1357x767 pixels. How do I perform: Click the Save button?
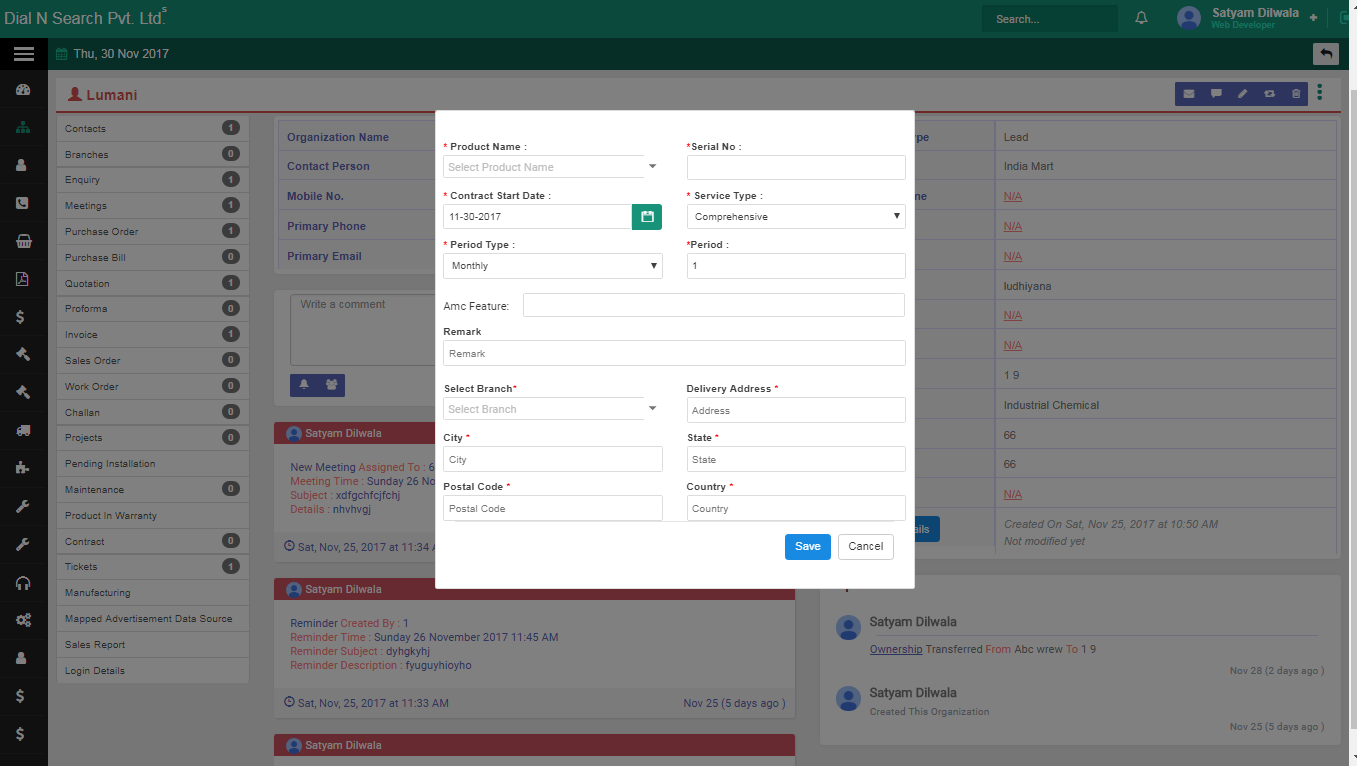[807, 547]
